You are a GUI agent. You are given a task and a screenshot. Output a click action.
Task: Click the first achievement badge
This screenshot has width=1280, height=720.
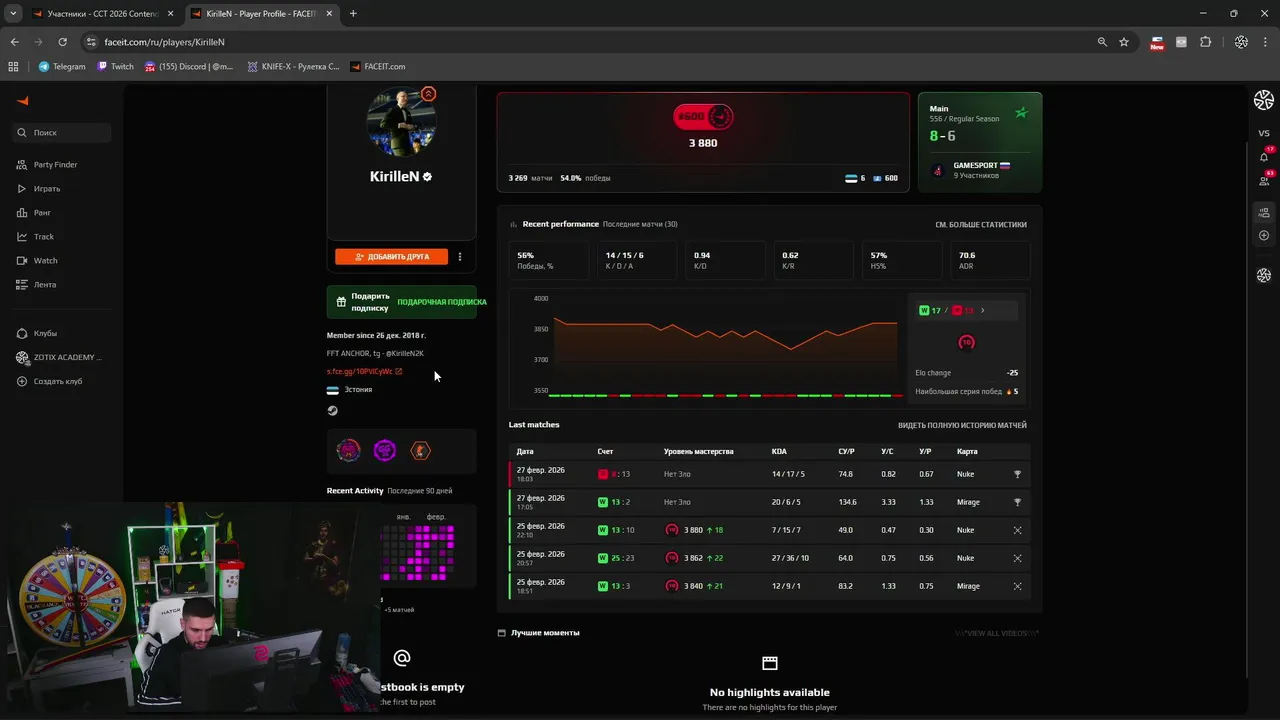(348, 450)
